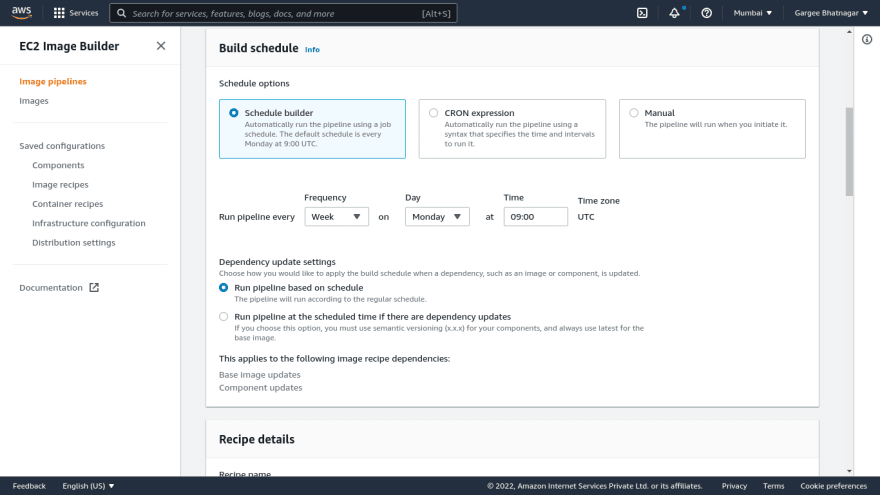880x495 pixels.
Task: Click the Recipe details heading
Action: point(256,439)
